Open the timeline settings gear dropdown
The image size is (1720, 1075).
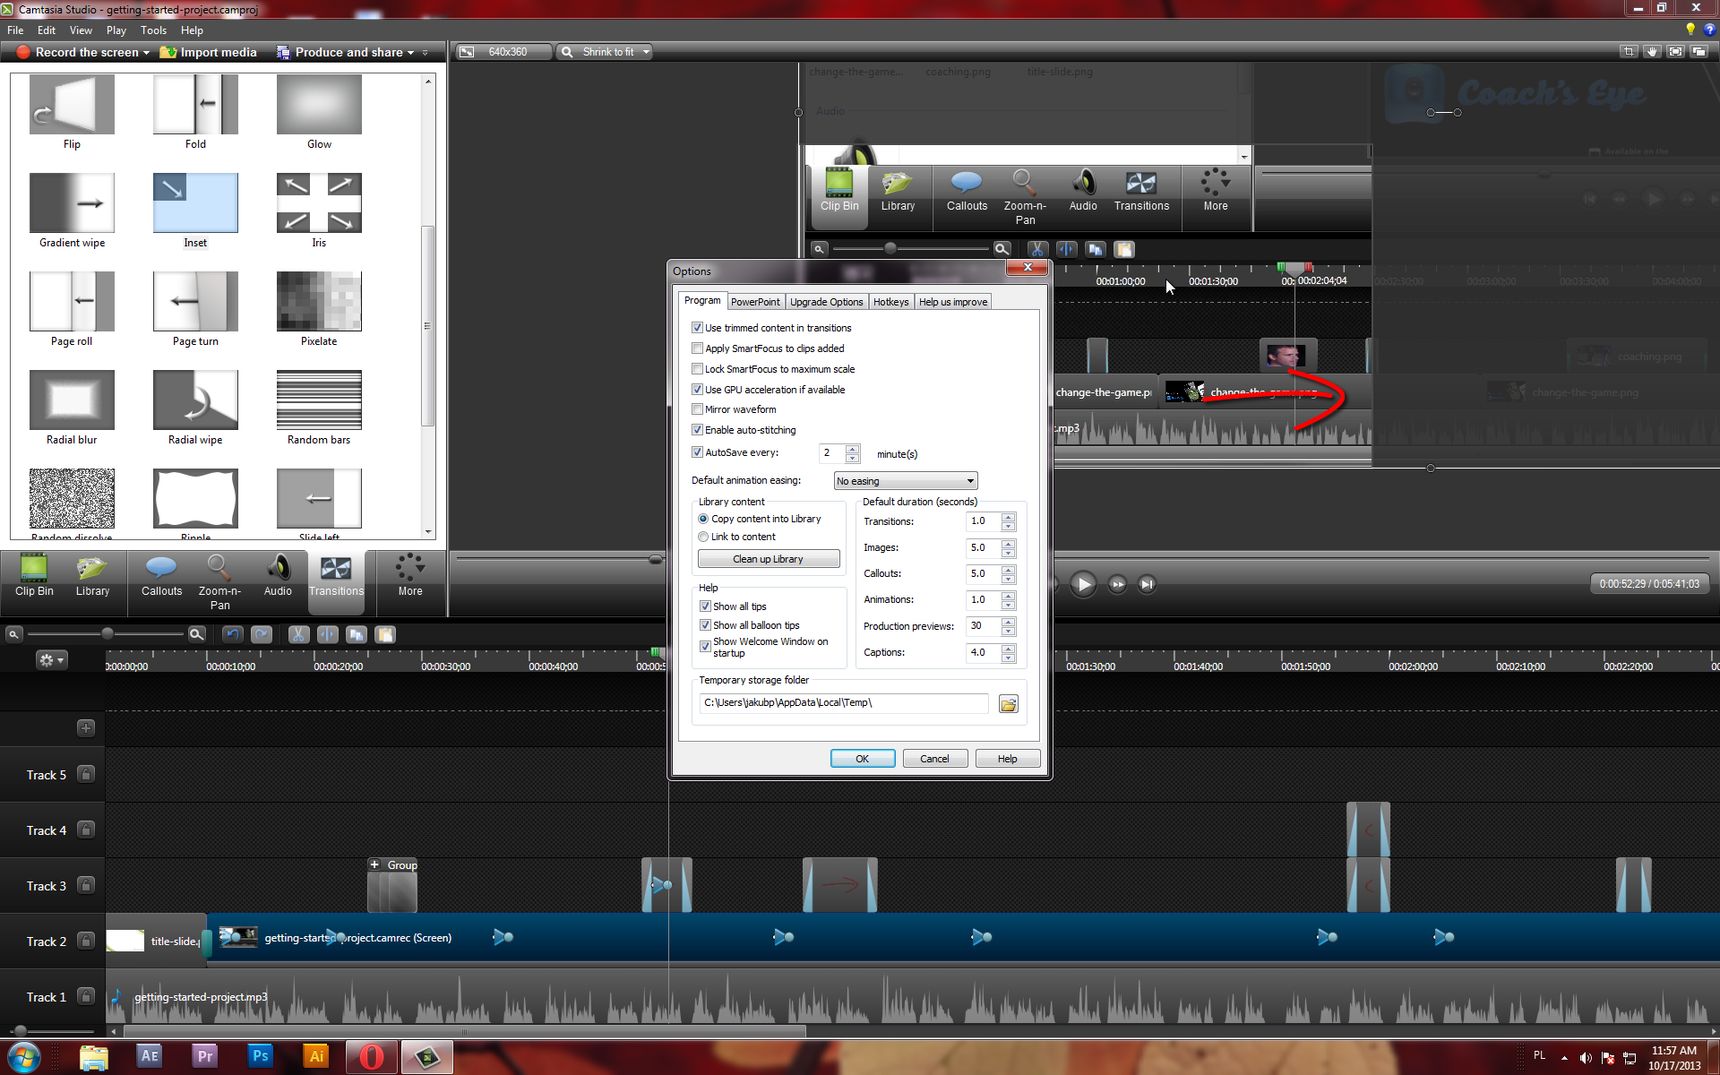point(50,660)
